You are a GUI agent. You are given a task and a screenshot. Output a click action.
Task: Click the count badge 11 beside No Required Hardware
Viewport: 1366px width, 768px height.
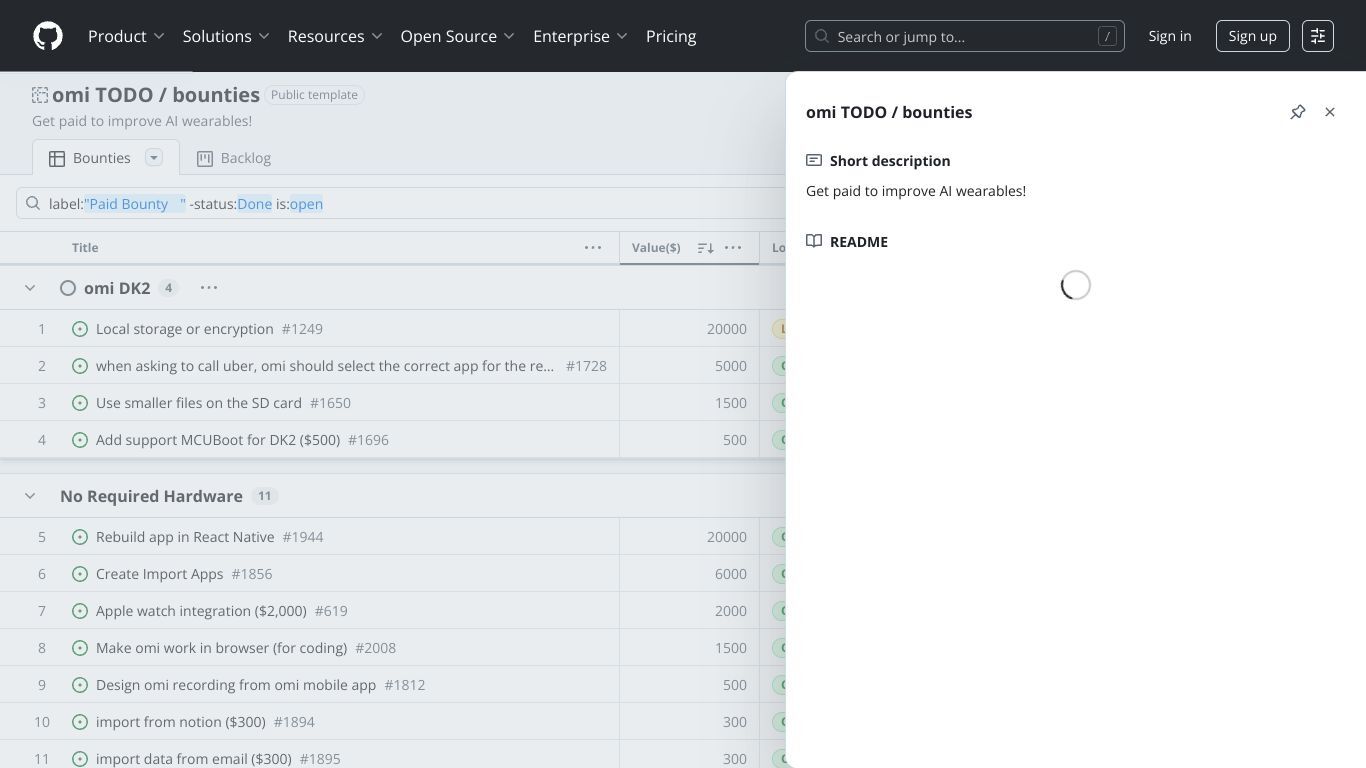[x=264, y=496]
